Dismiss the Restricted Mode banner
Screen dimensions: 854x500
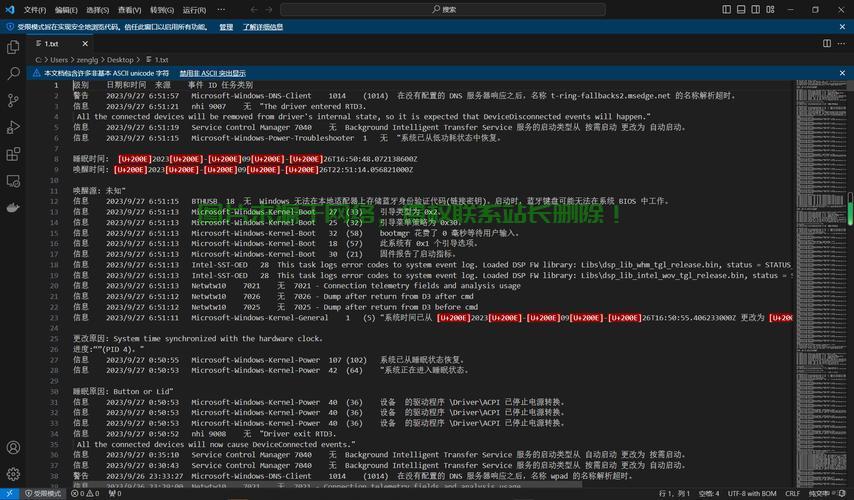pos(842,27)
